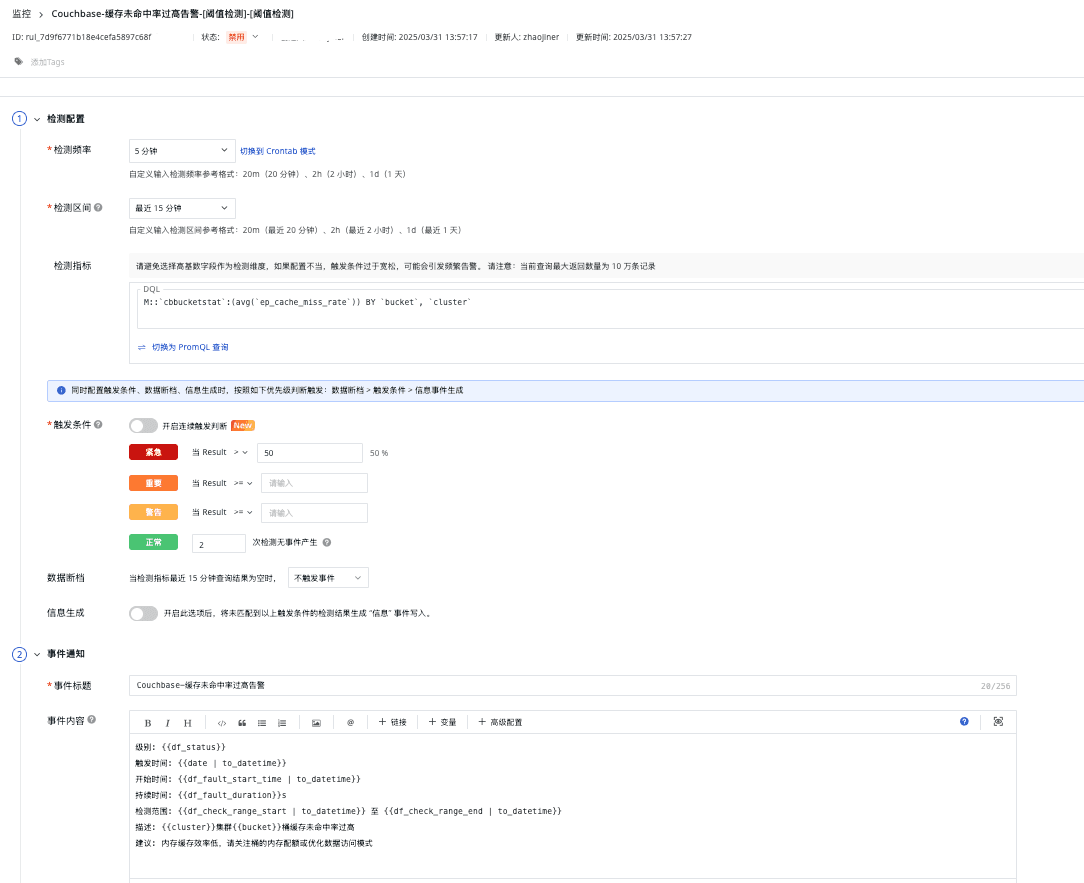Open 检测频率 5 分钟 dropdown
The image size is (1084, 883).
182,151
